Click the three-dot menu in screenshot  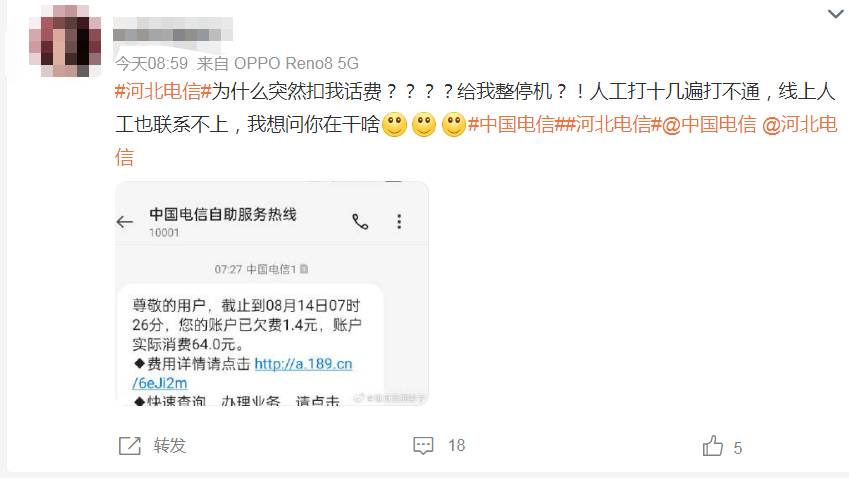(399, 221)
